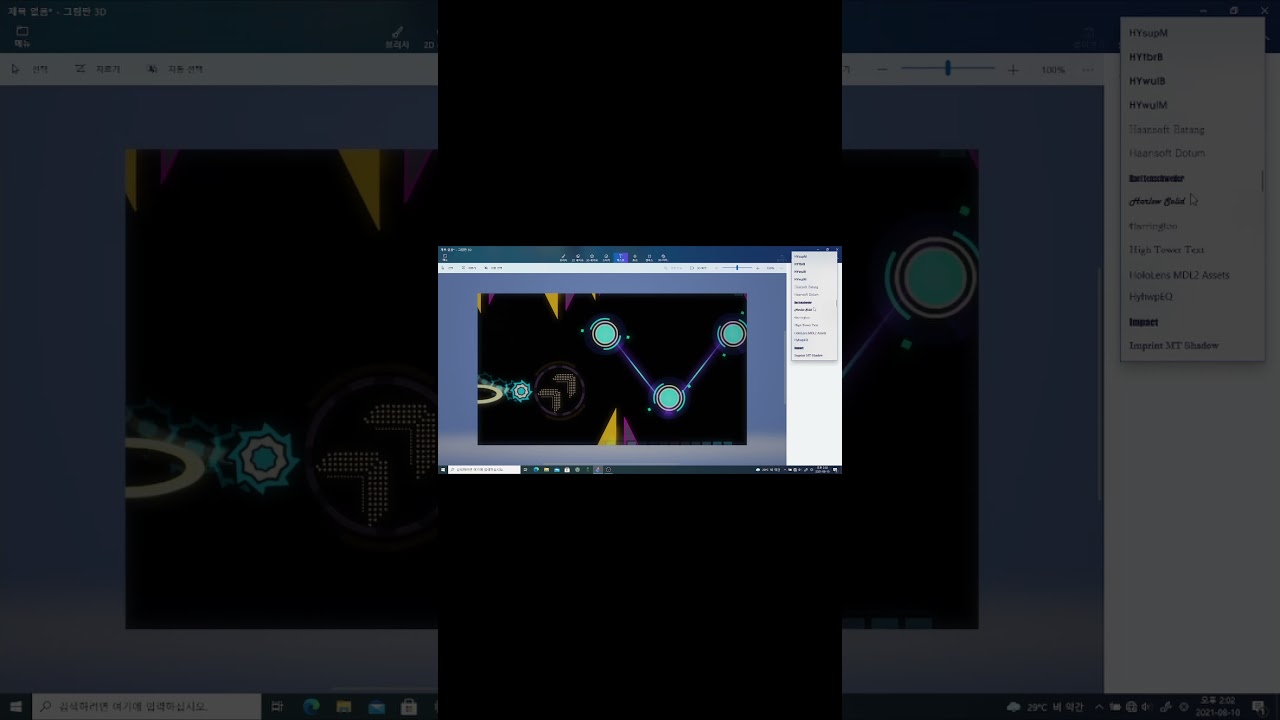This screenshot has width=1280, height=720.
Task: Open the Canvas tool
Action: [649, 257]
